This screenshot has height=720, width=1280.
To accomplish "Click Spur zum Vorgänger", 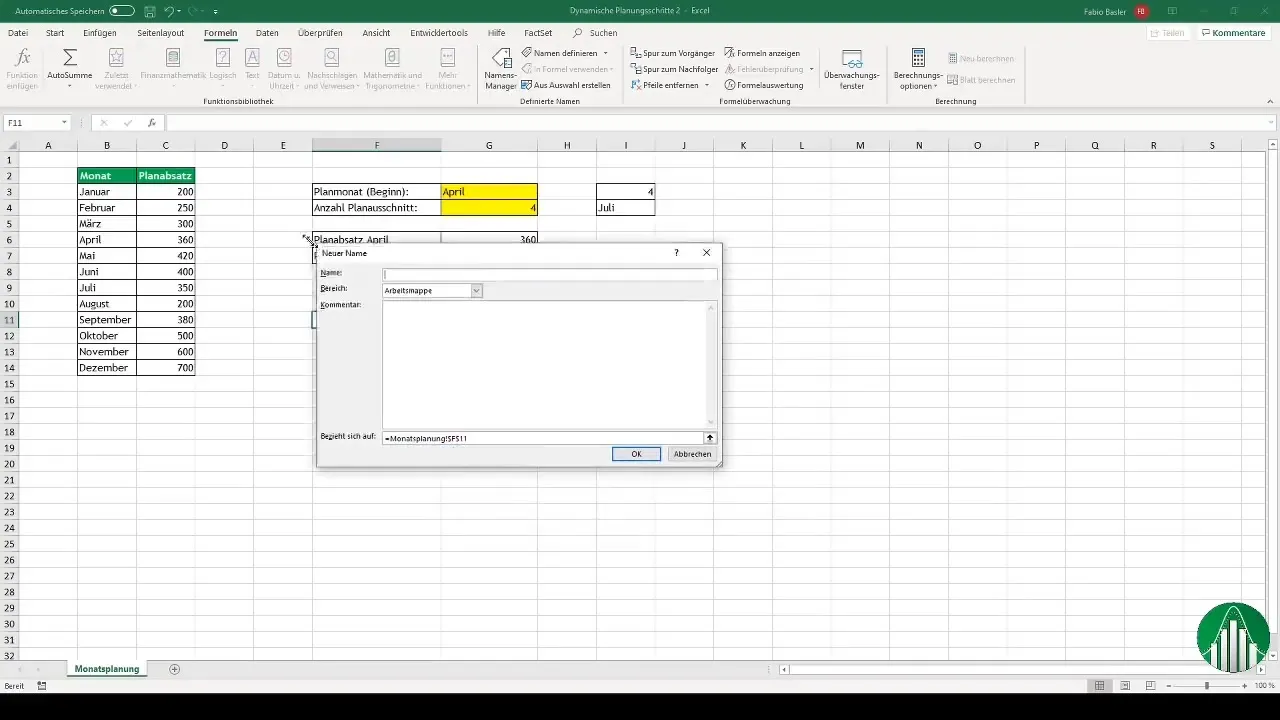I will pos(675,52).
